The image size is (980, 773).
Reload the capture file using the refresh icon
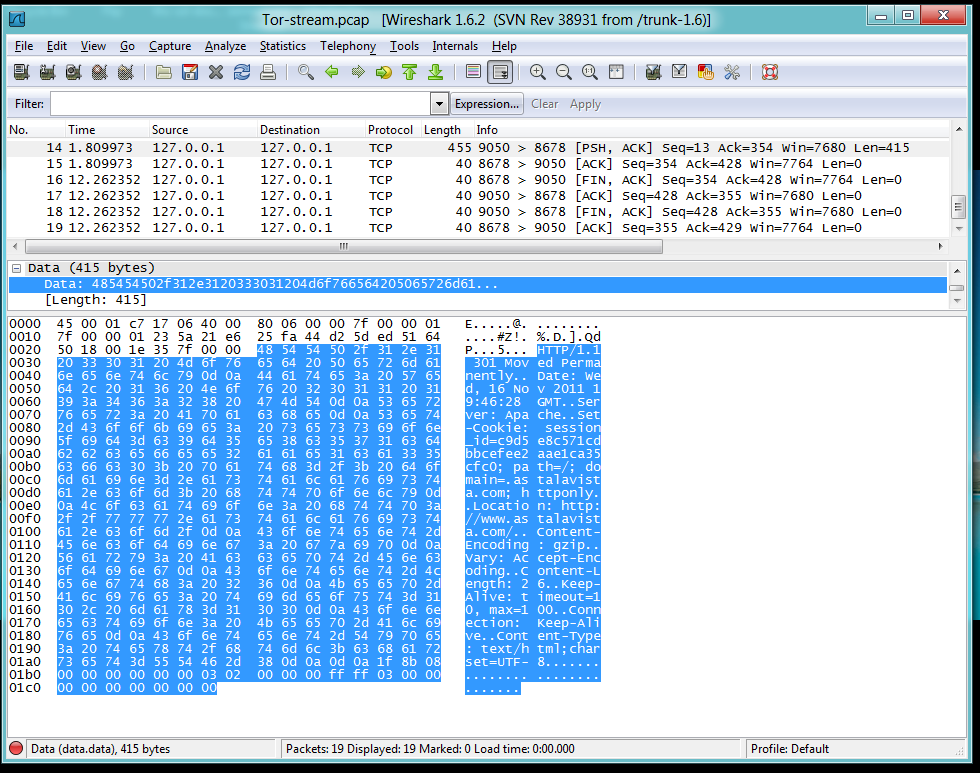242,72
